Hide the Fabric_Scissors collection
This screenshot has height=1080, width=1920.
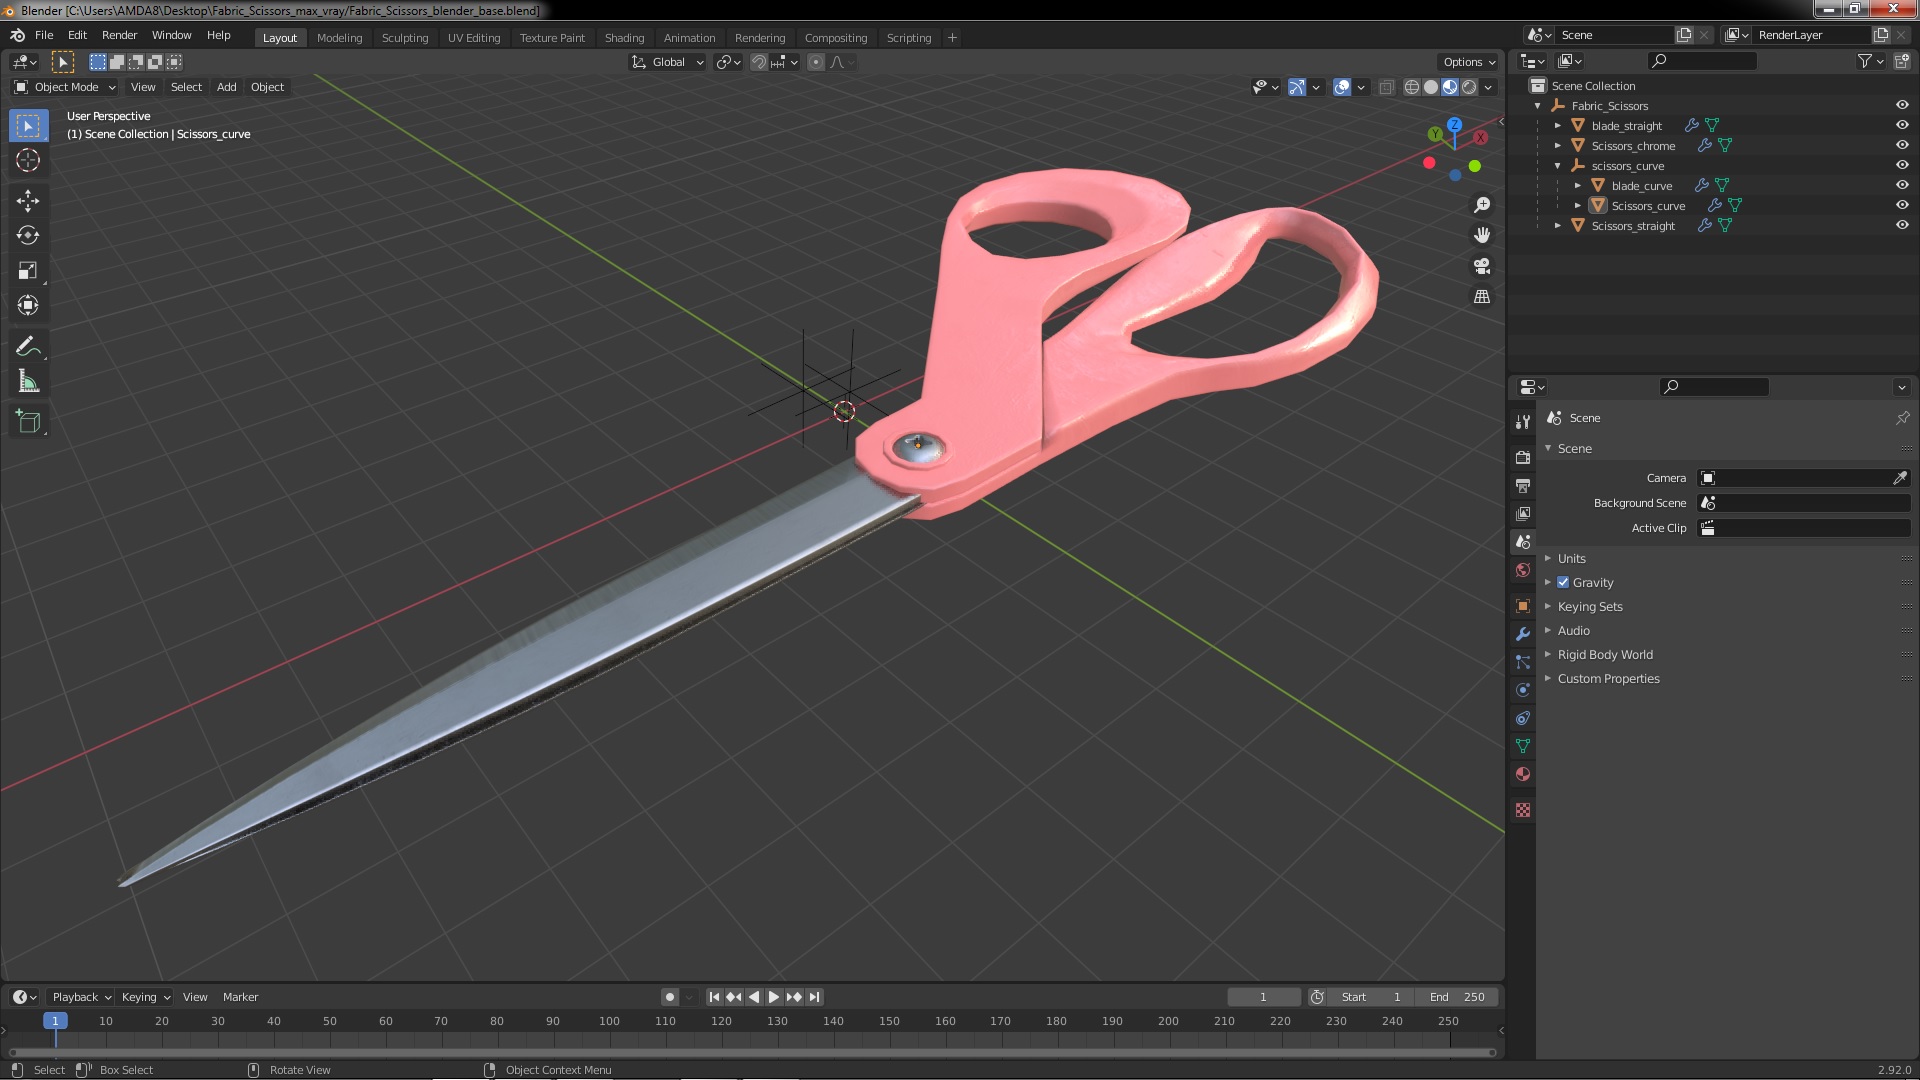(x=1902, y=105)
